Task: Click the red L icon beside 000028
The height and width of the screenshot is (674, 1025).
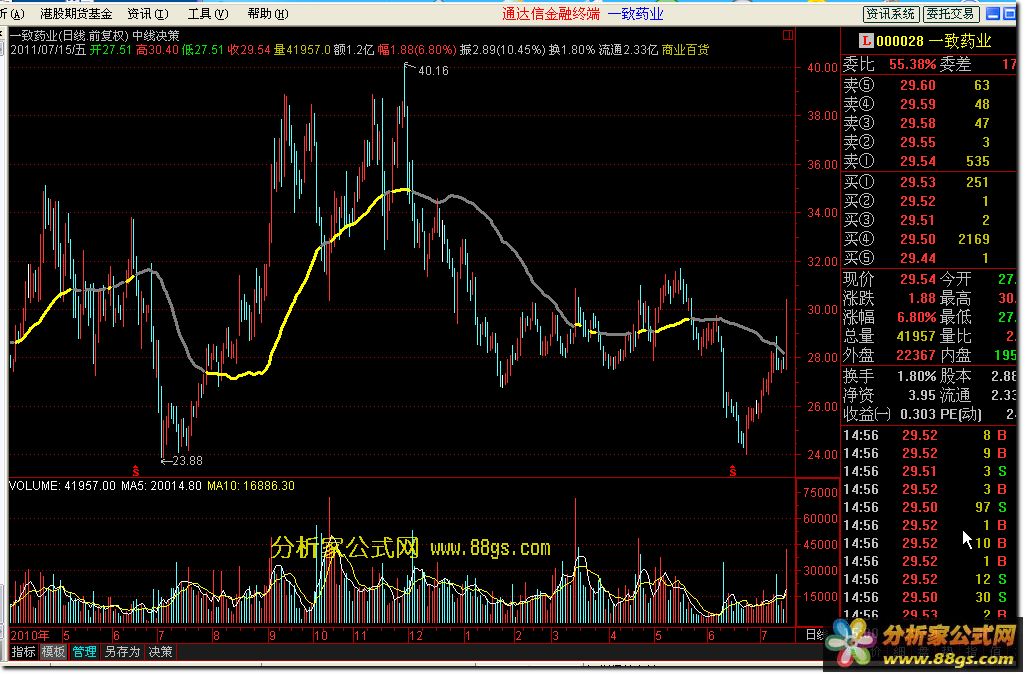Action: (x=866, y=41)
